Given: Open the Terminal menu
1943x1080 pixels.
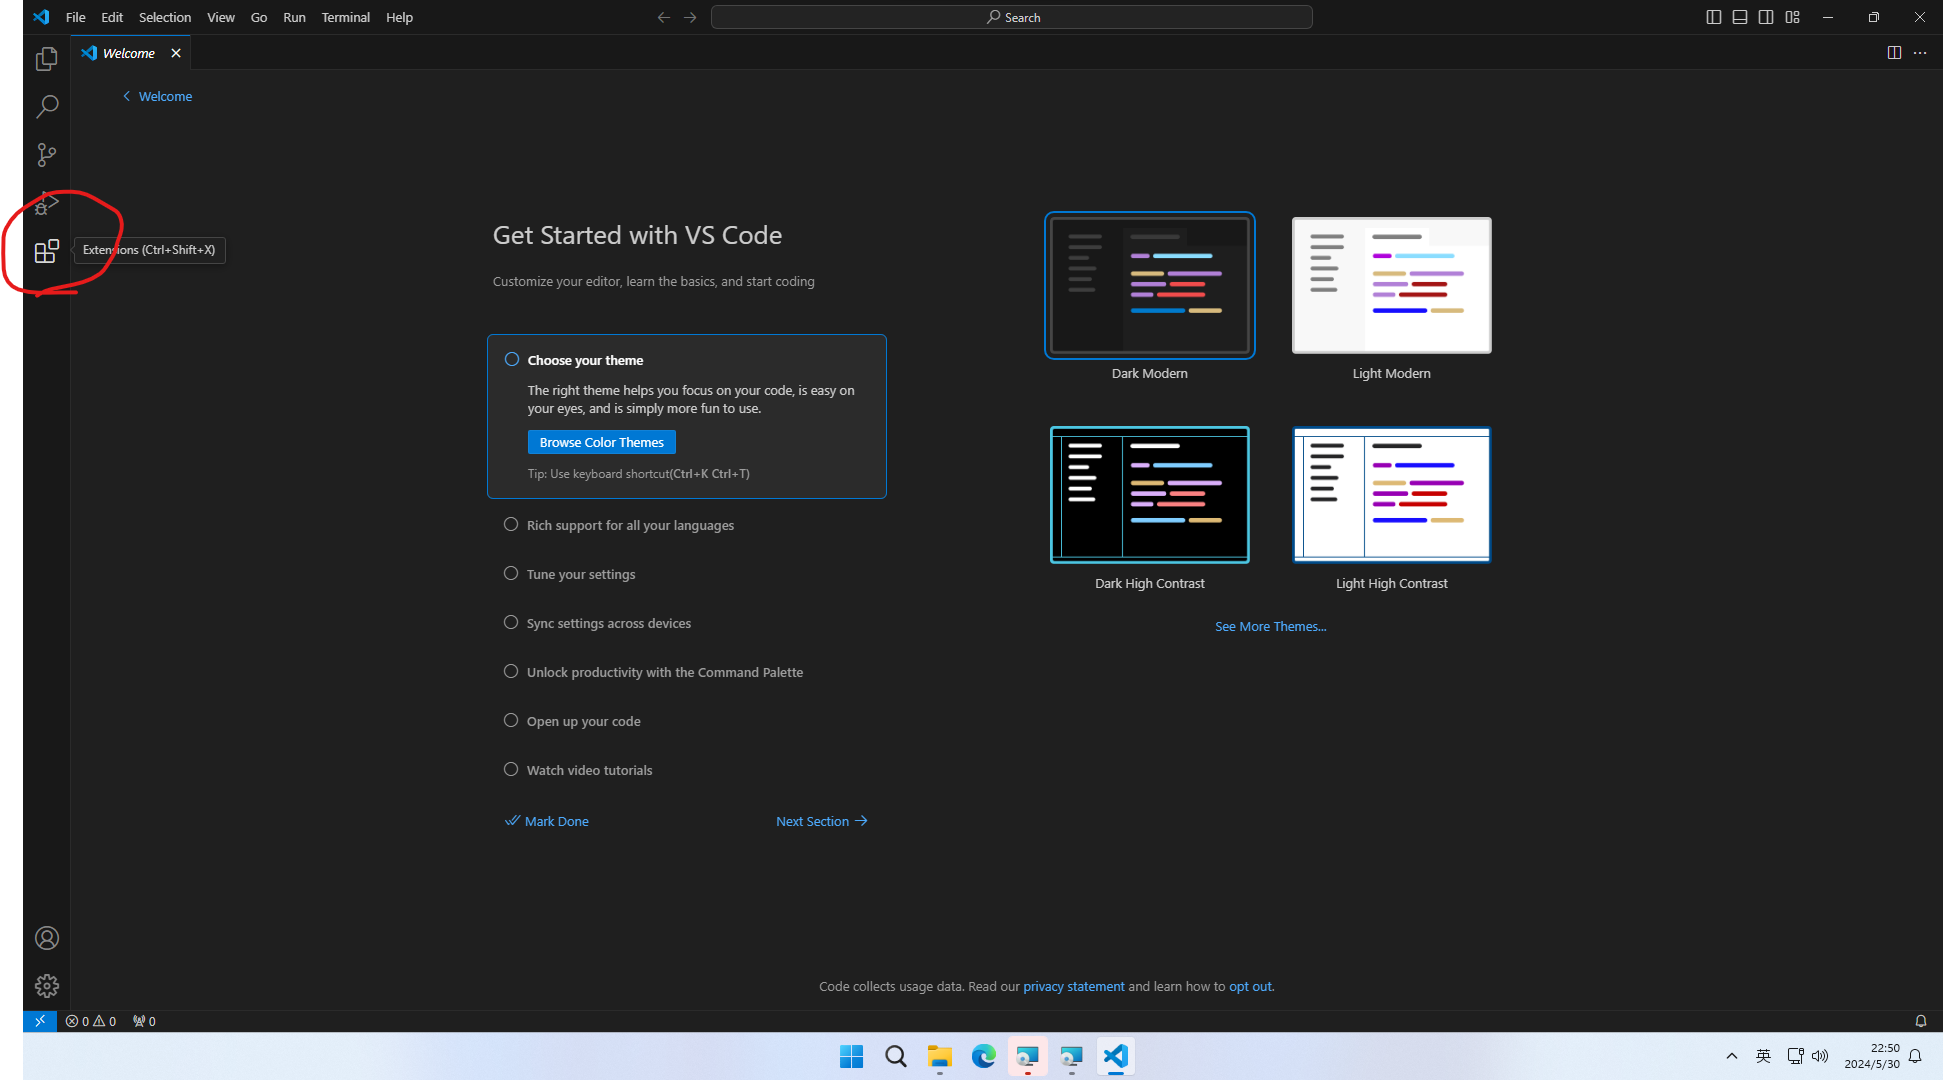Looking at the screenshot, I should coord(345,17).
